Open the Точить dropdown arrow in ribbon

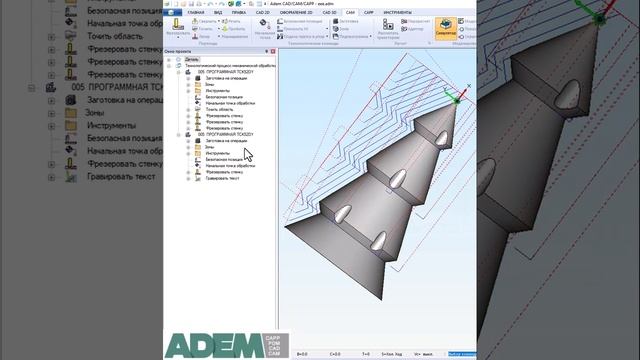point(219,29)
